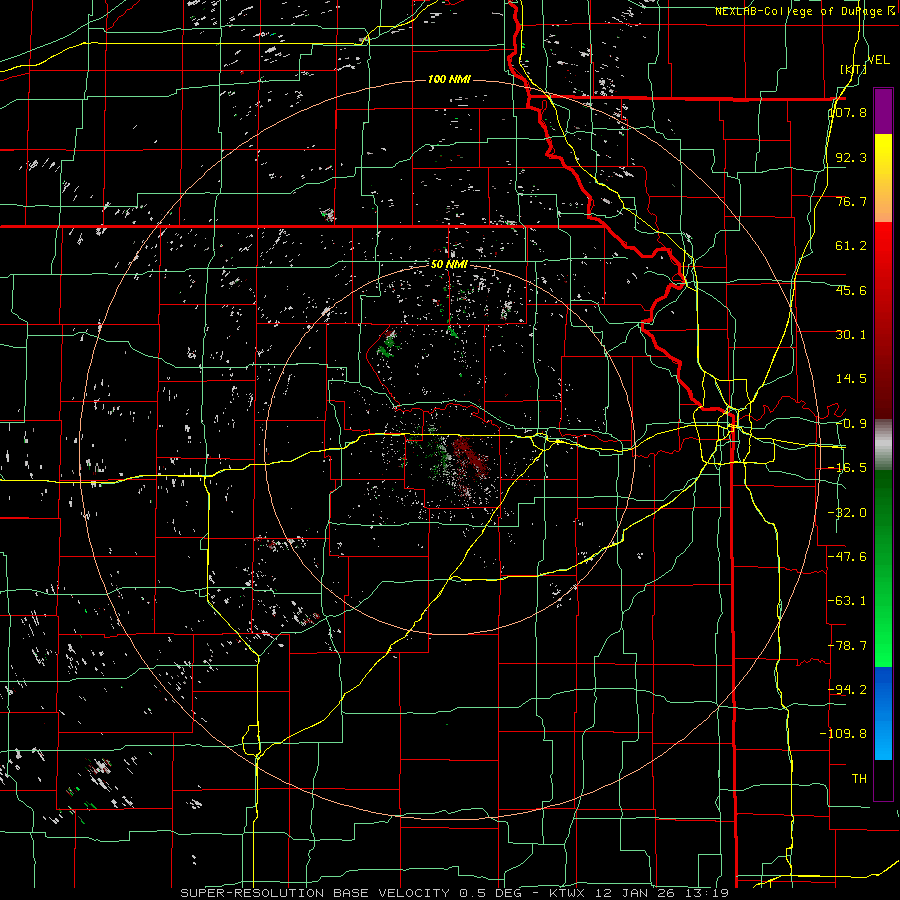Click the light blue segment of the color bar
Viewport: 900px width, 900px height.
tap(883, 713)
